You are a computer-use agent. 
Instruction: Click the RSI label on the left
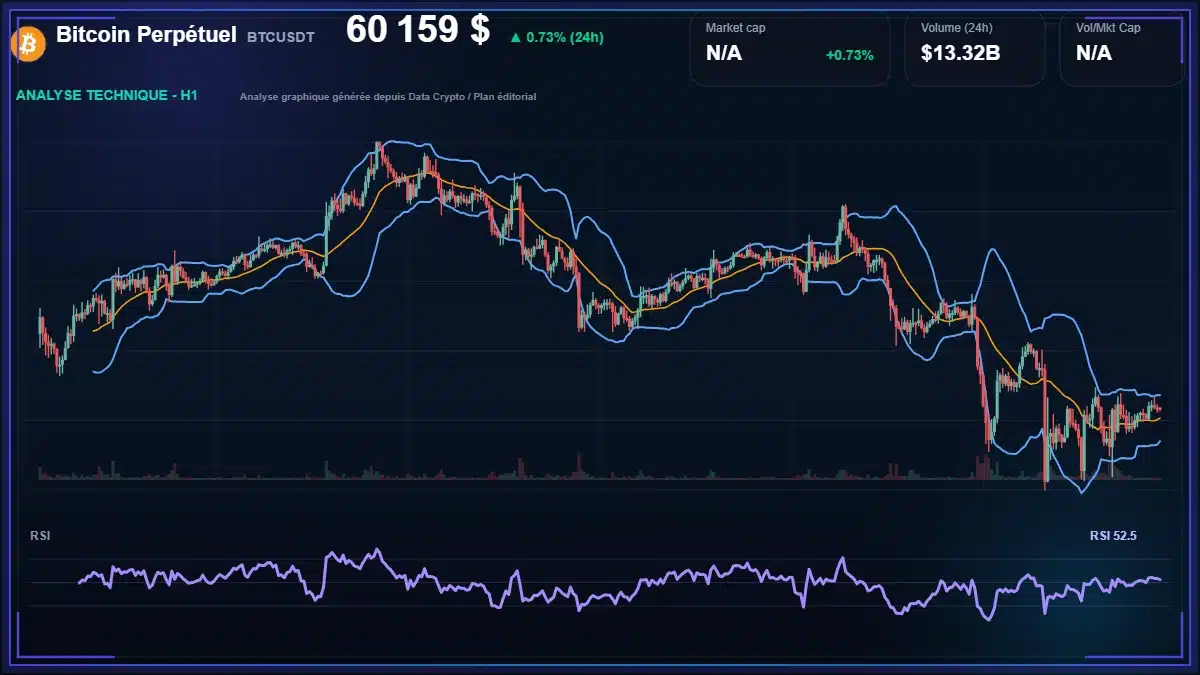[x=40, y=536]
